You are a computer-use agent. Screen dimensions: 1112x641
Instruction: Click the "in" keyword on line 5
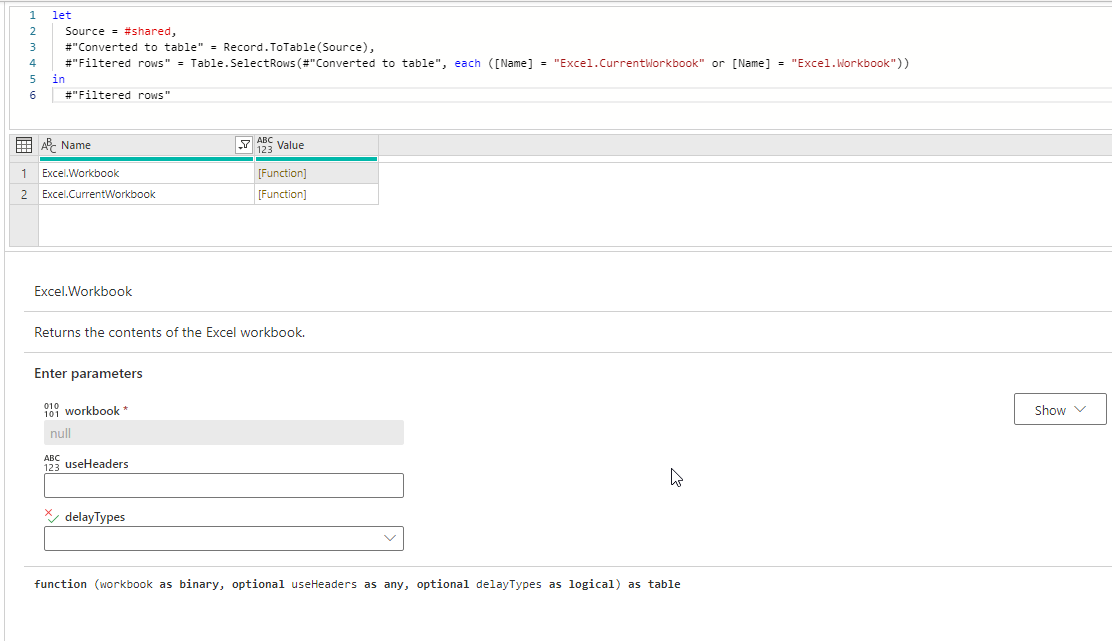point(58,79)
